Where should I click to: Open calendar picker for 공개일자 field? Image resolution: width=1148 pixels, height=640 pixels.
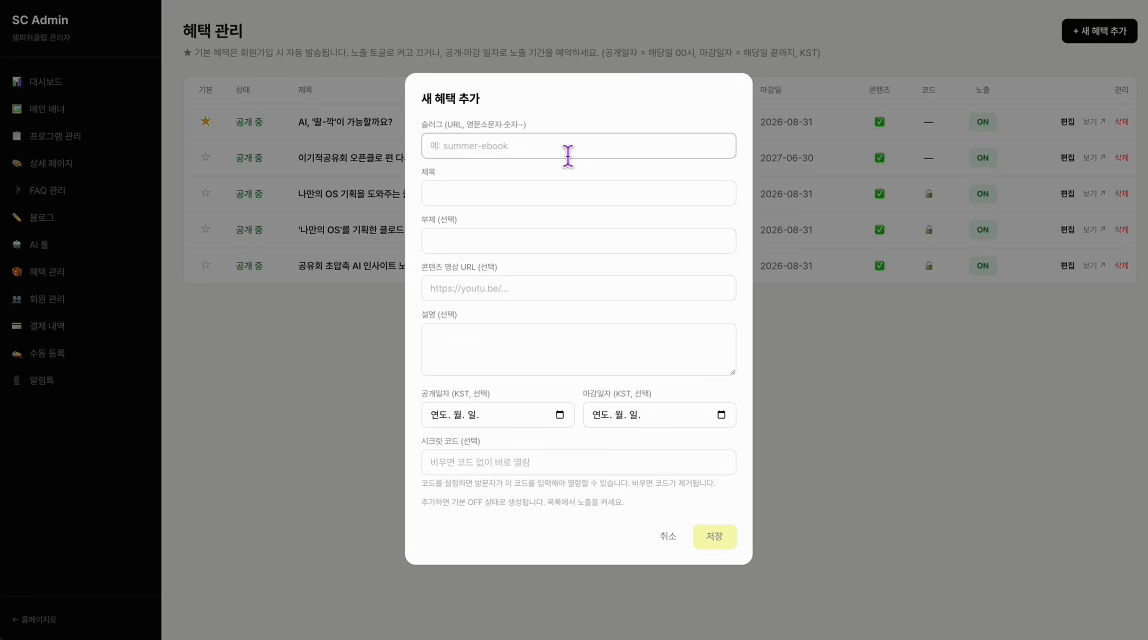pyautogui.click(x=560, y=415)
